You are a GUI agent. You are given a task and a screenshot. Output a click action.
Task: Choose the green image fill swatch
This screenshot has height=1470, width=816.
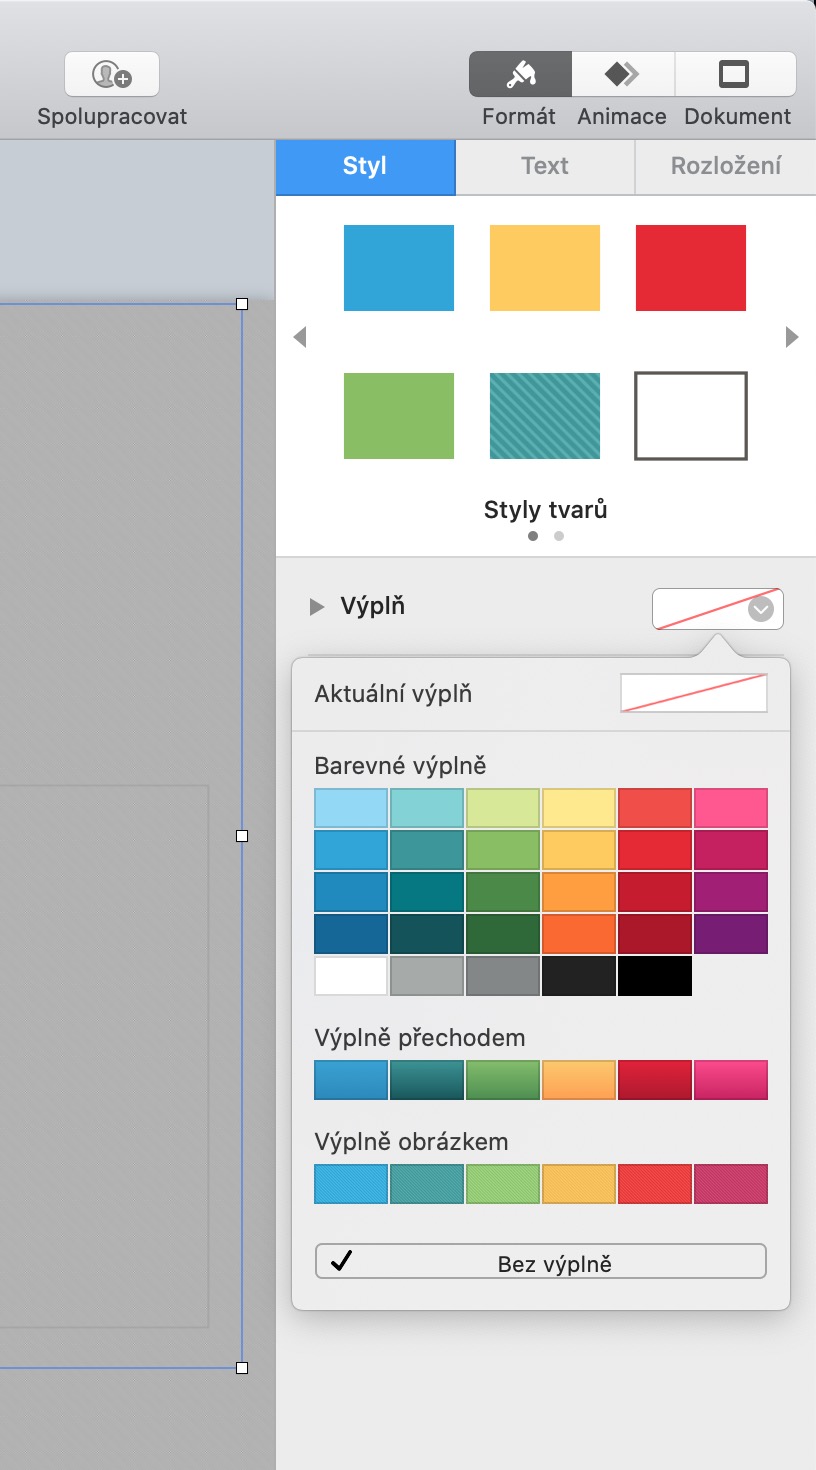click(x=503, y=1184)
